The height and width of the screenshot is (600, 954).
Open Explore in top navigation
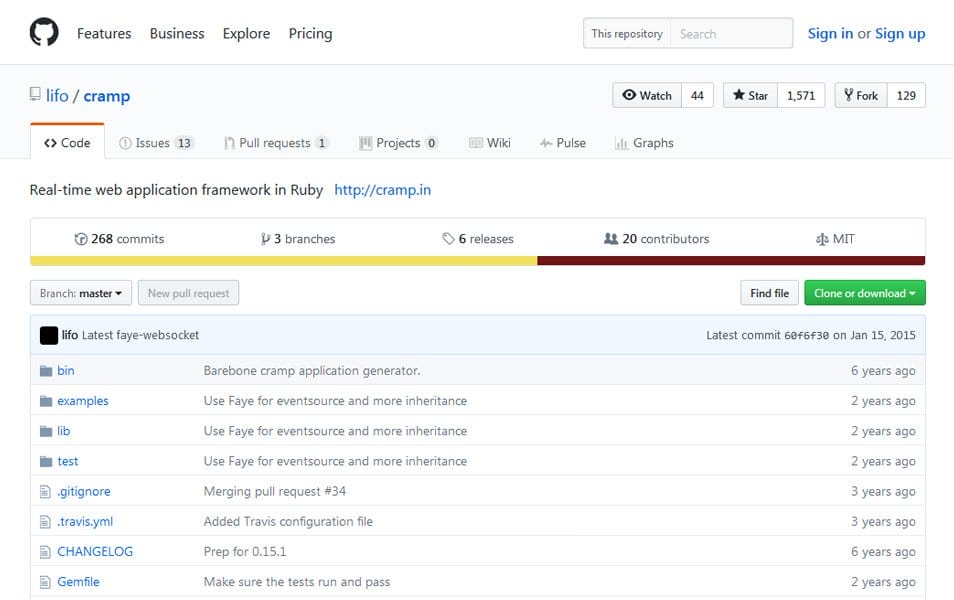tap(246, 33)
